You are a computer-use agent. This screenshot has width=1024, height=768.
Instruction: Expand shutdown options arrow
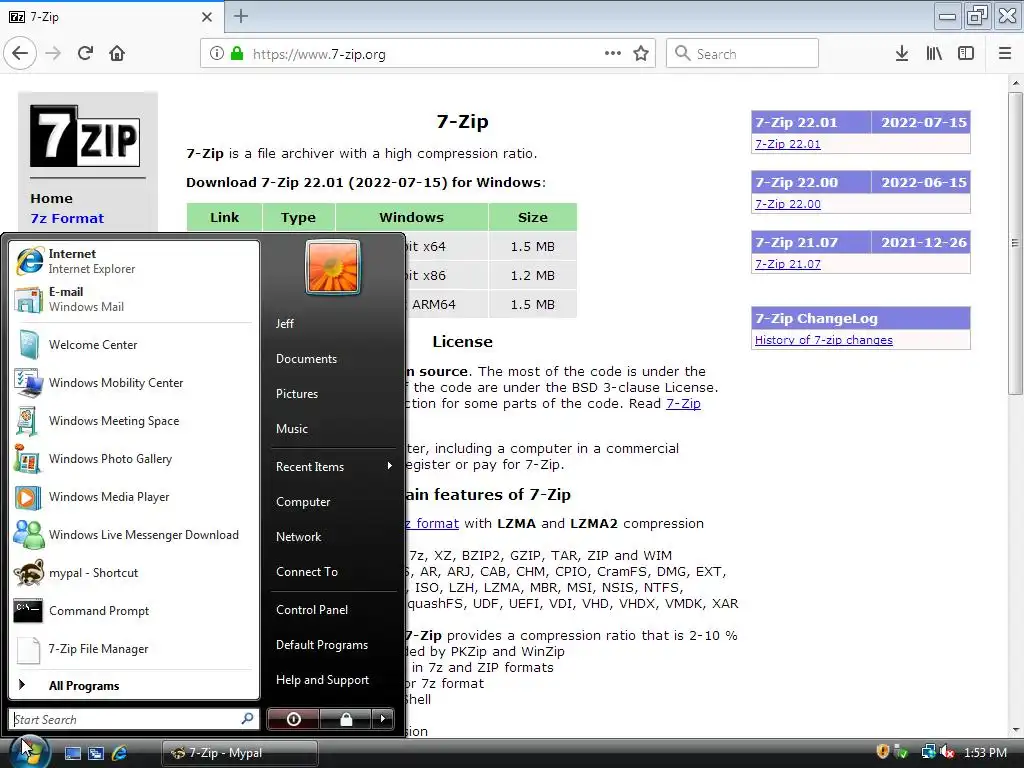[x=383, y=719]
